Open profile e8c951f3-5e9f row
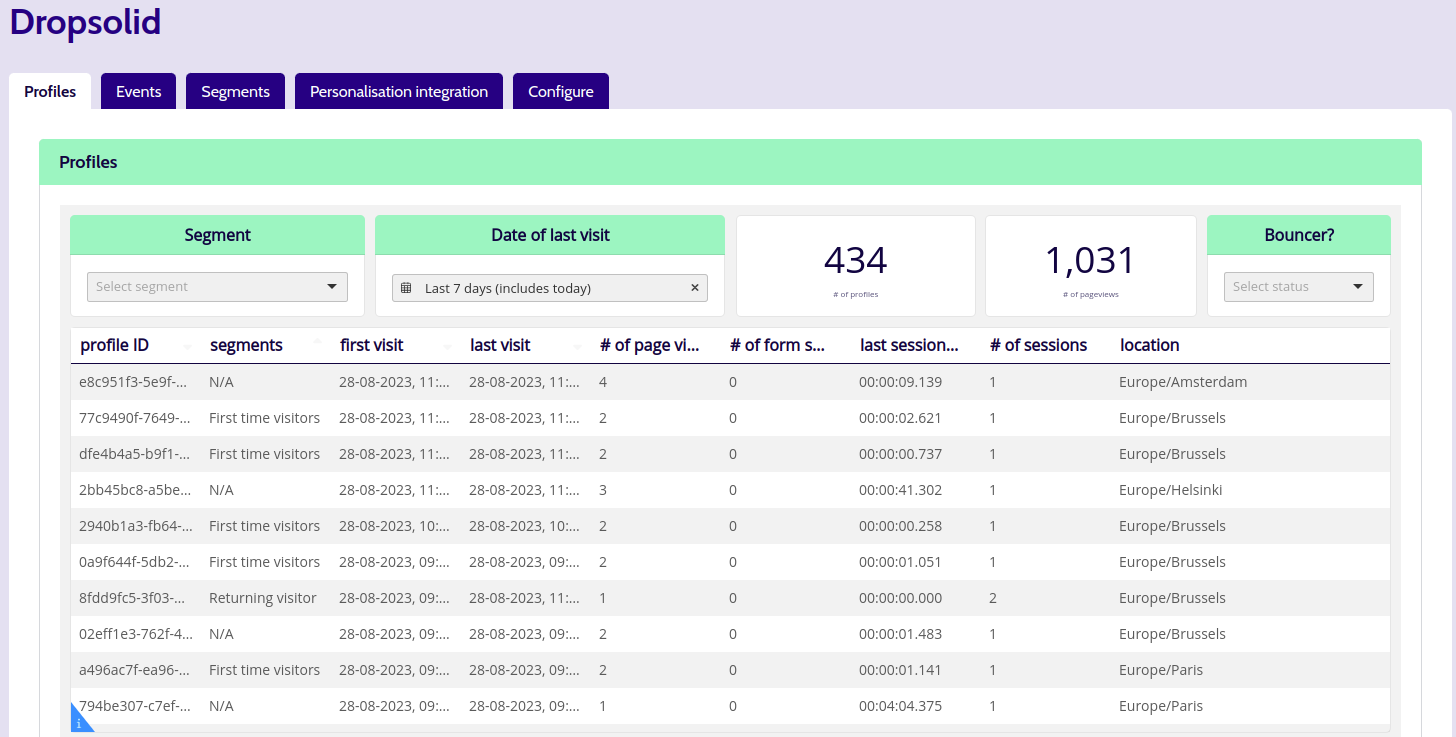The height and width of the screenshot is (737, 1456). 730,382
